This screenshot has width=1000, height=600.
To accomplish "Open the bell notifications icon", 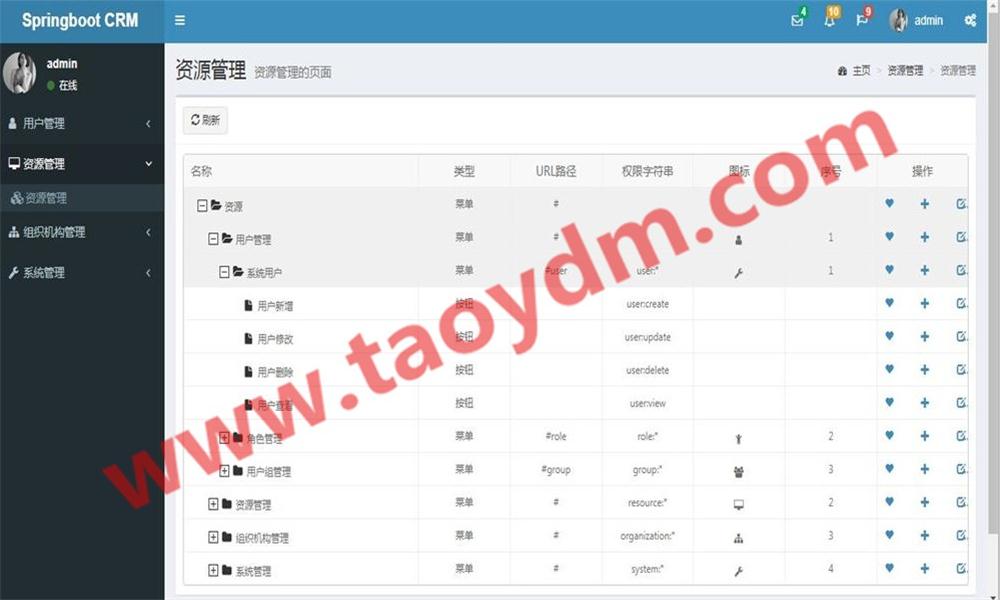I will (829, 20).
